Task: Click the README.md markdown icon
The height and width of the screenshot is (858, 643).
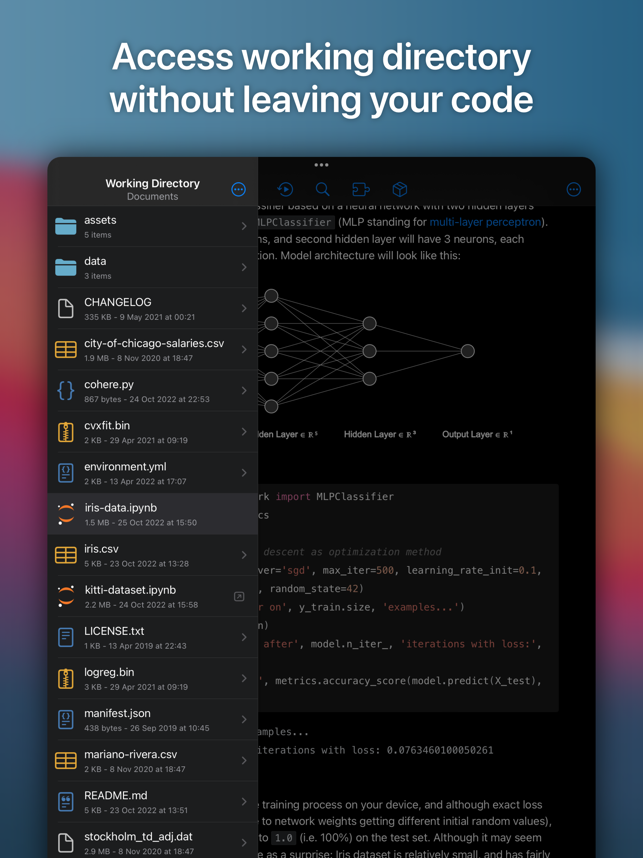Action: pyautogui.click(x=66, y=802)
